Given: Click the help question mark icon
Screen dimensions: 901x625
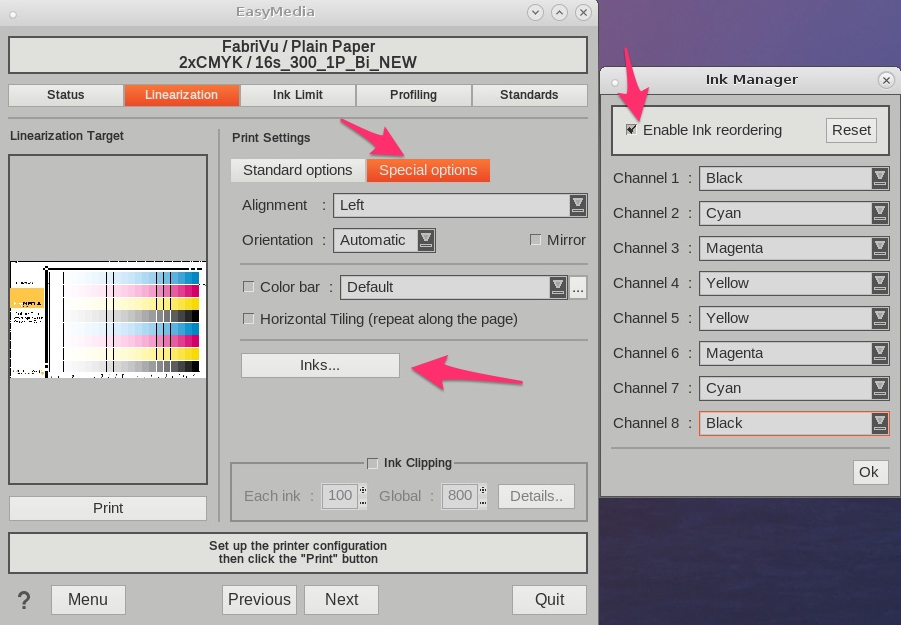Looking at the screenshot, I should [x=24, y=600].
